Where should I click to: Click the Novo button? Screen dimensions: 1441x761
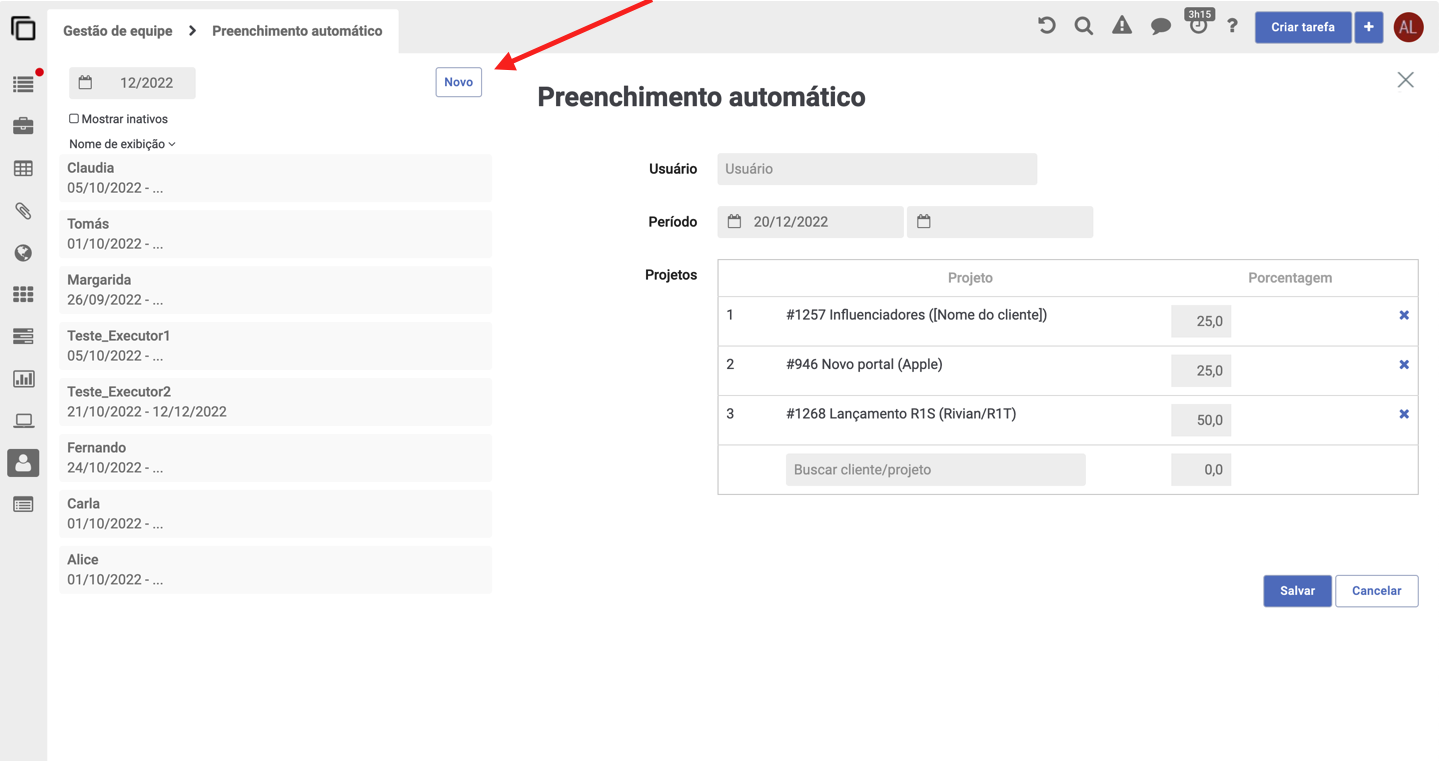tap(458, 82)
